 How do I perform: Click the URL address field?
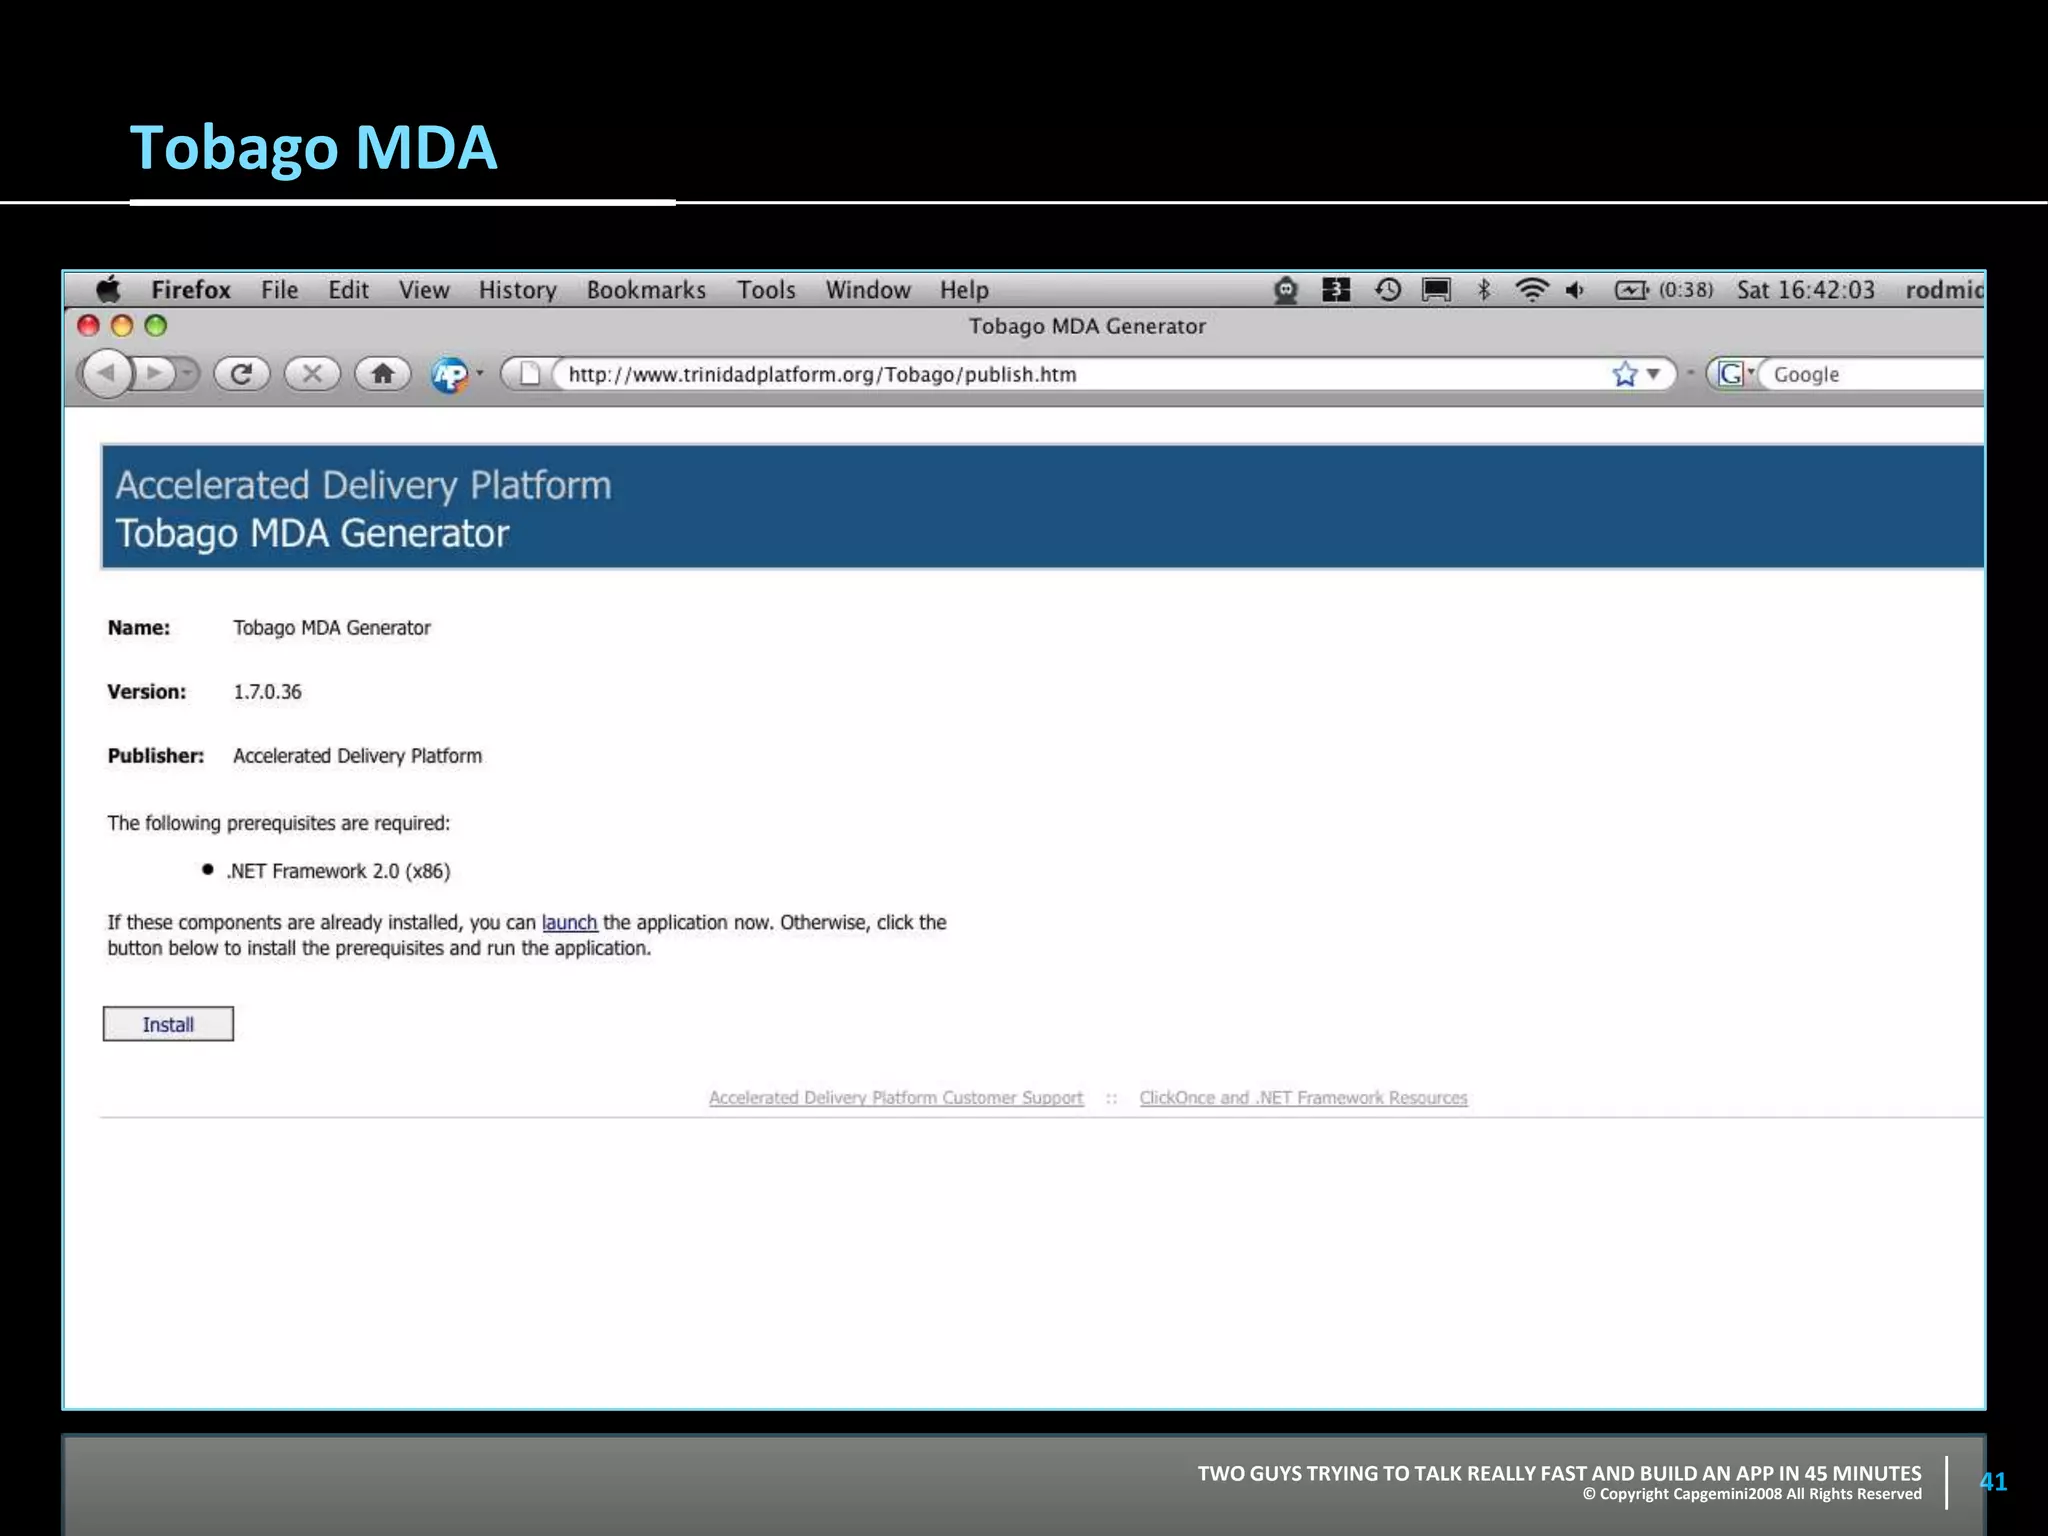tap(1080, 374)
